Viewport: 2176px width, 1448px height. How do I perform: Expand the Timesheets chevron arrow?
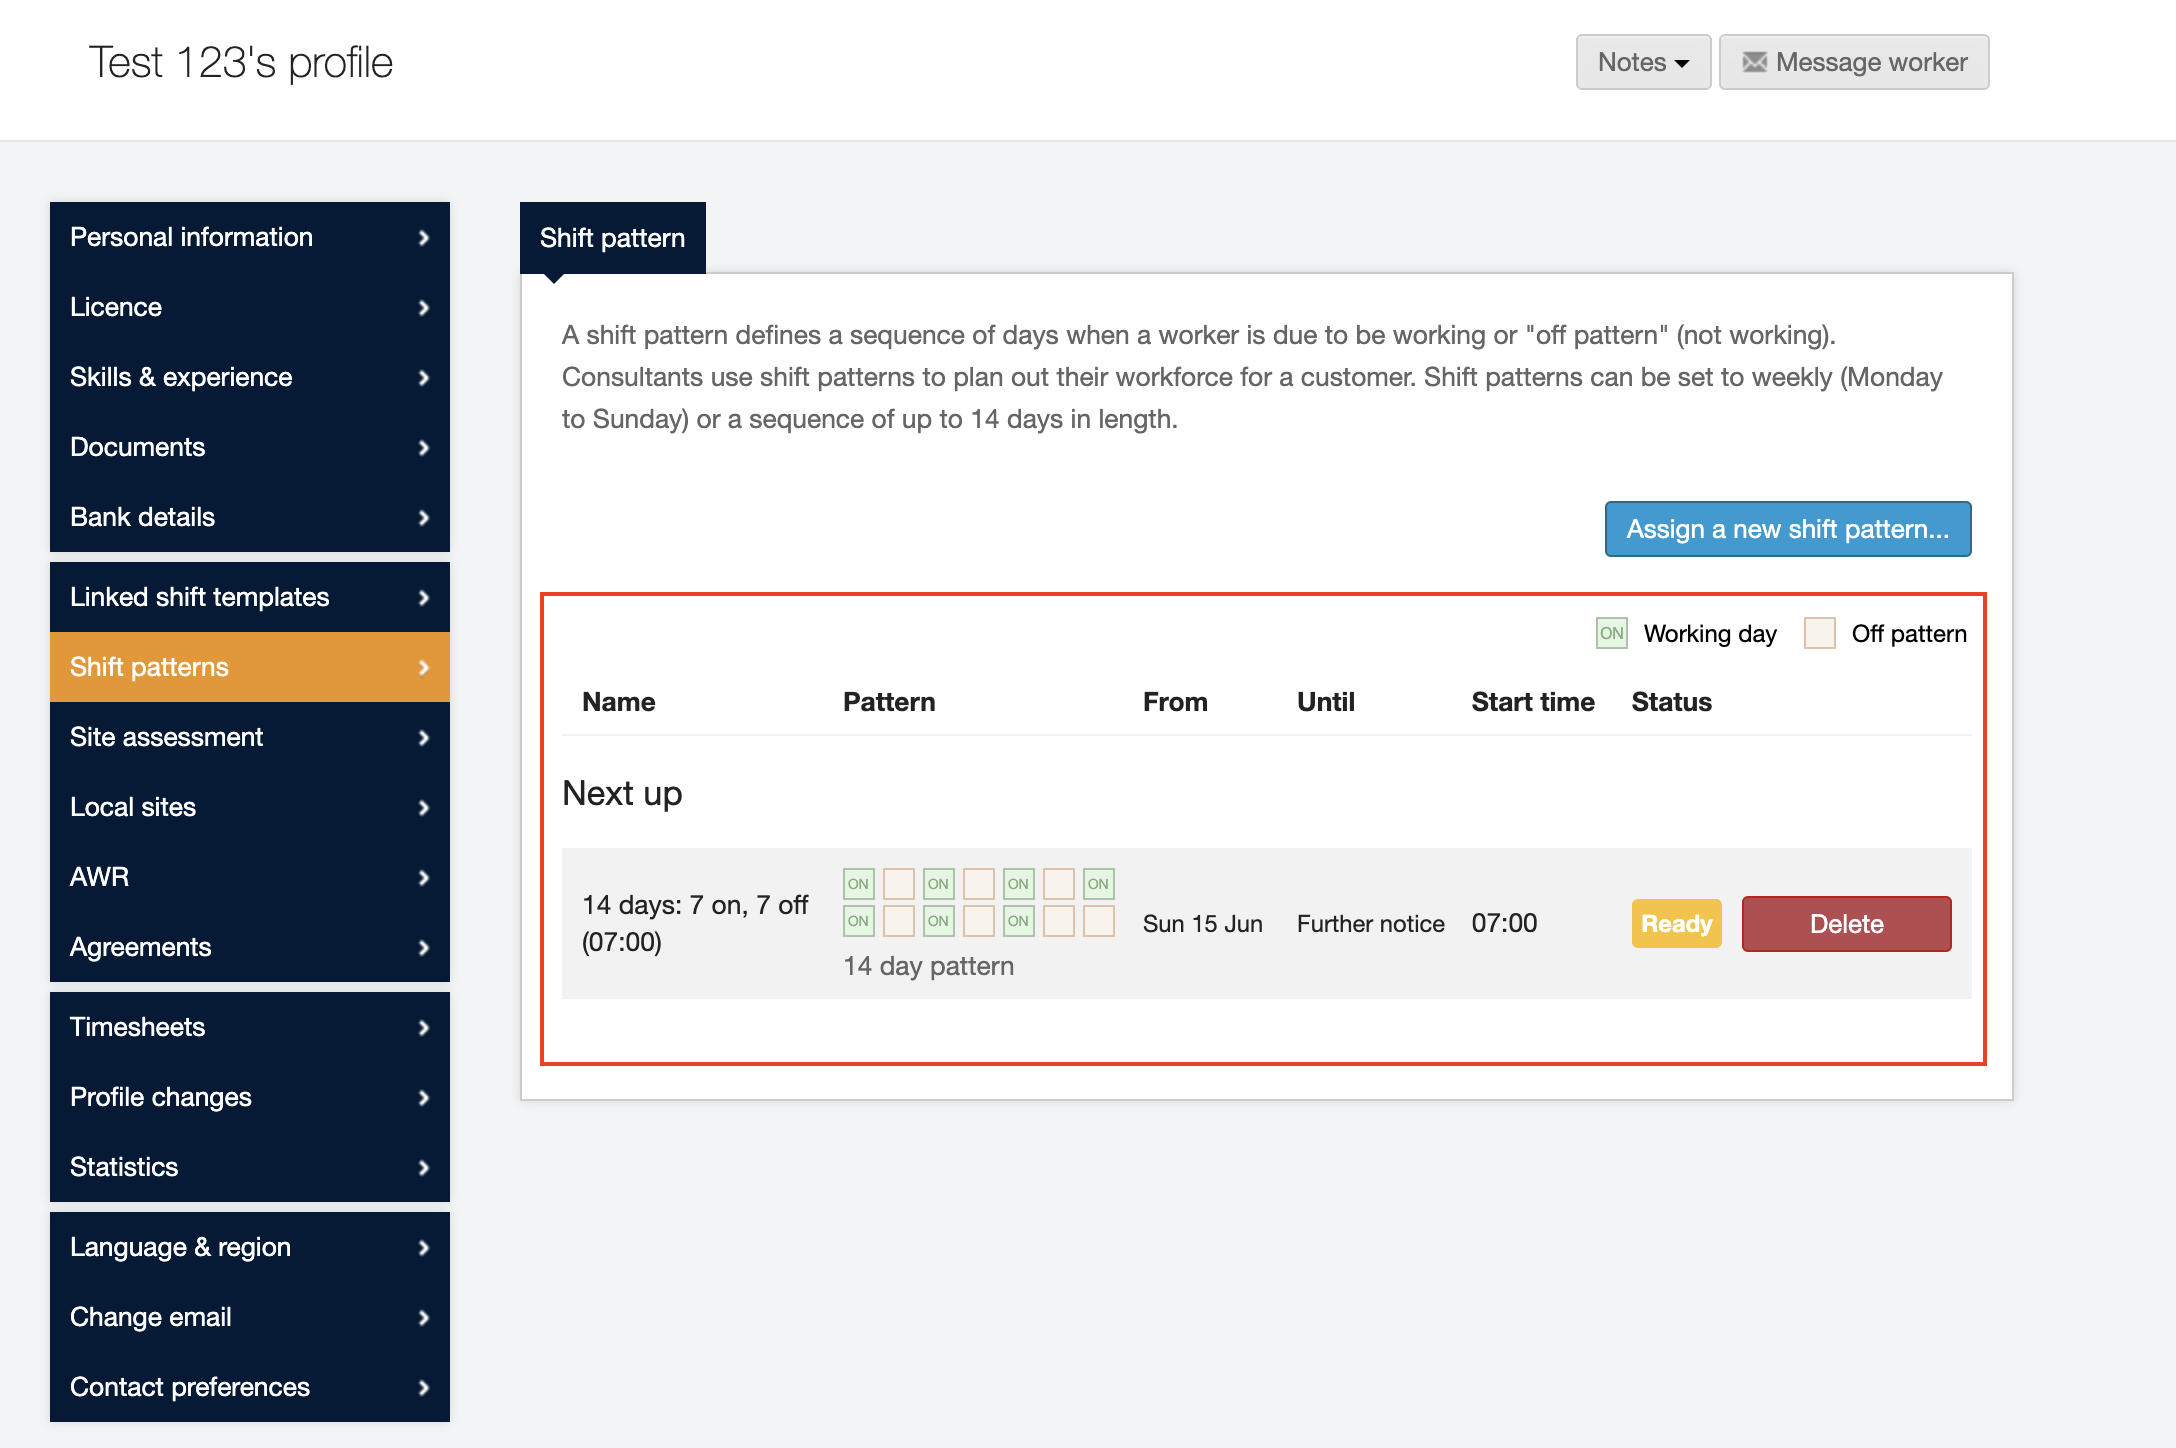(x=424, y=1028)
